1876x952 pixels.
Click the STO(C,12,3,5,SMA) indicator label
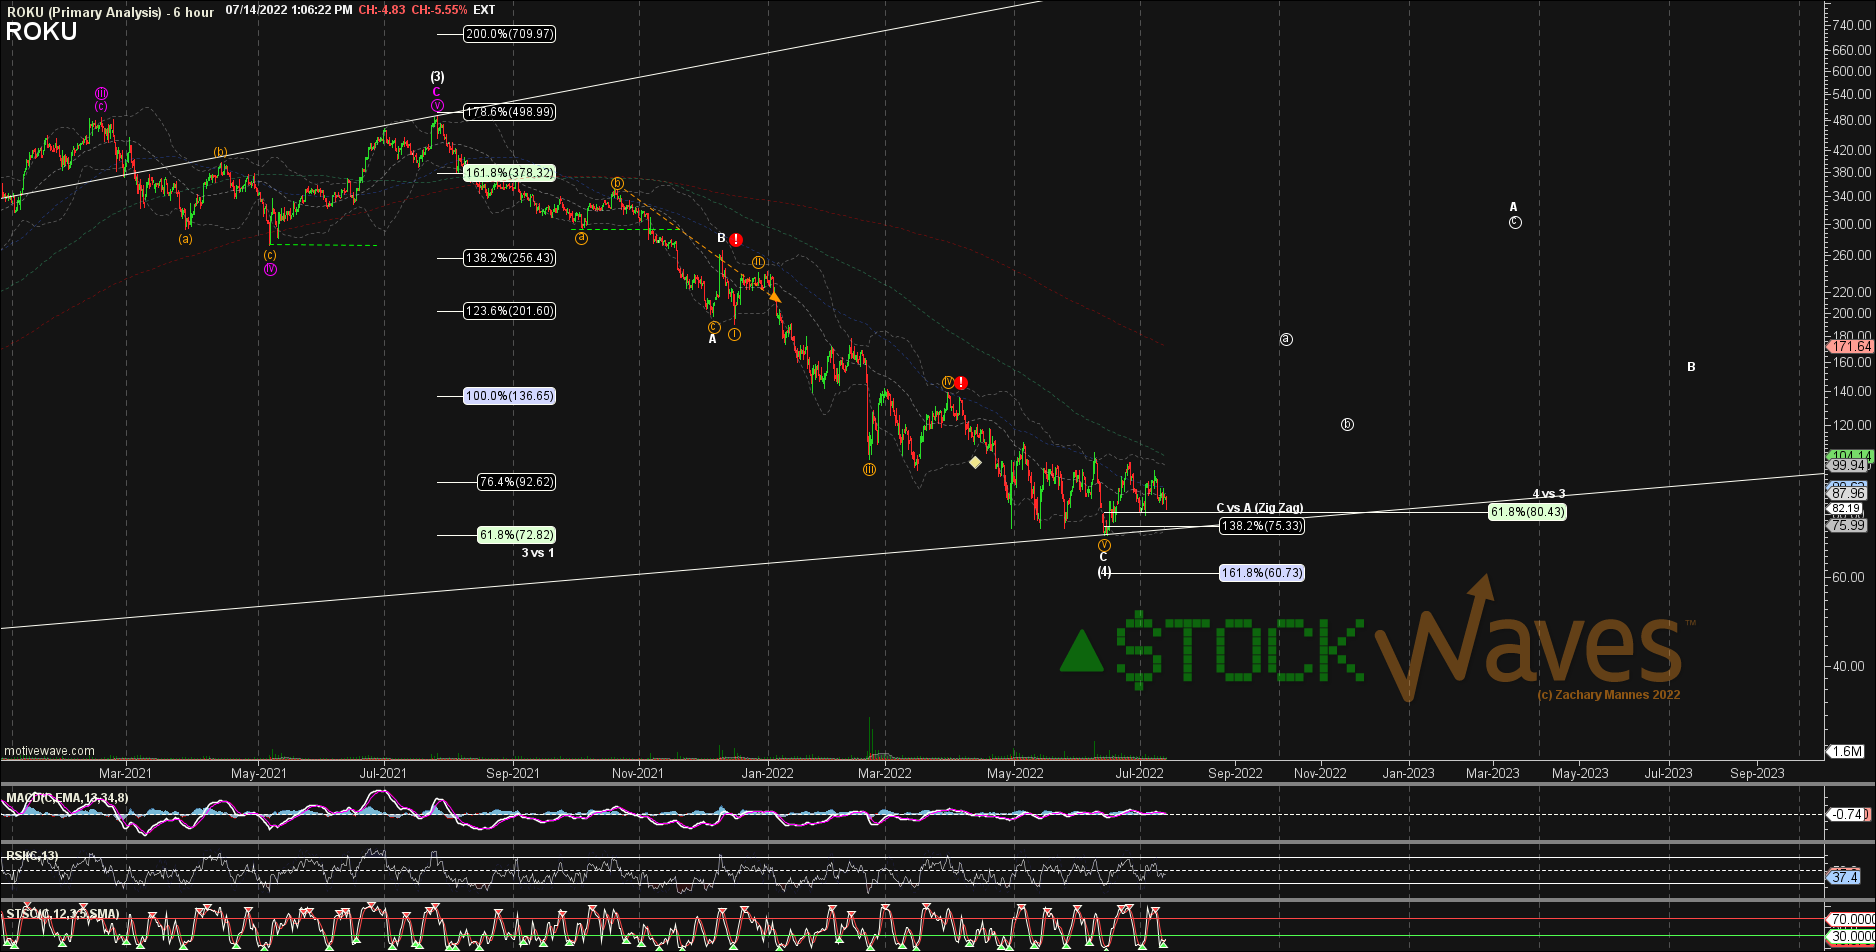point(62,914)
